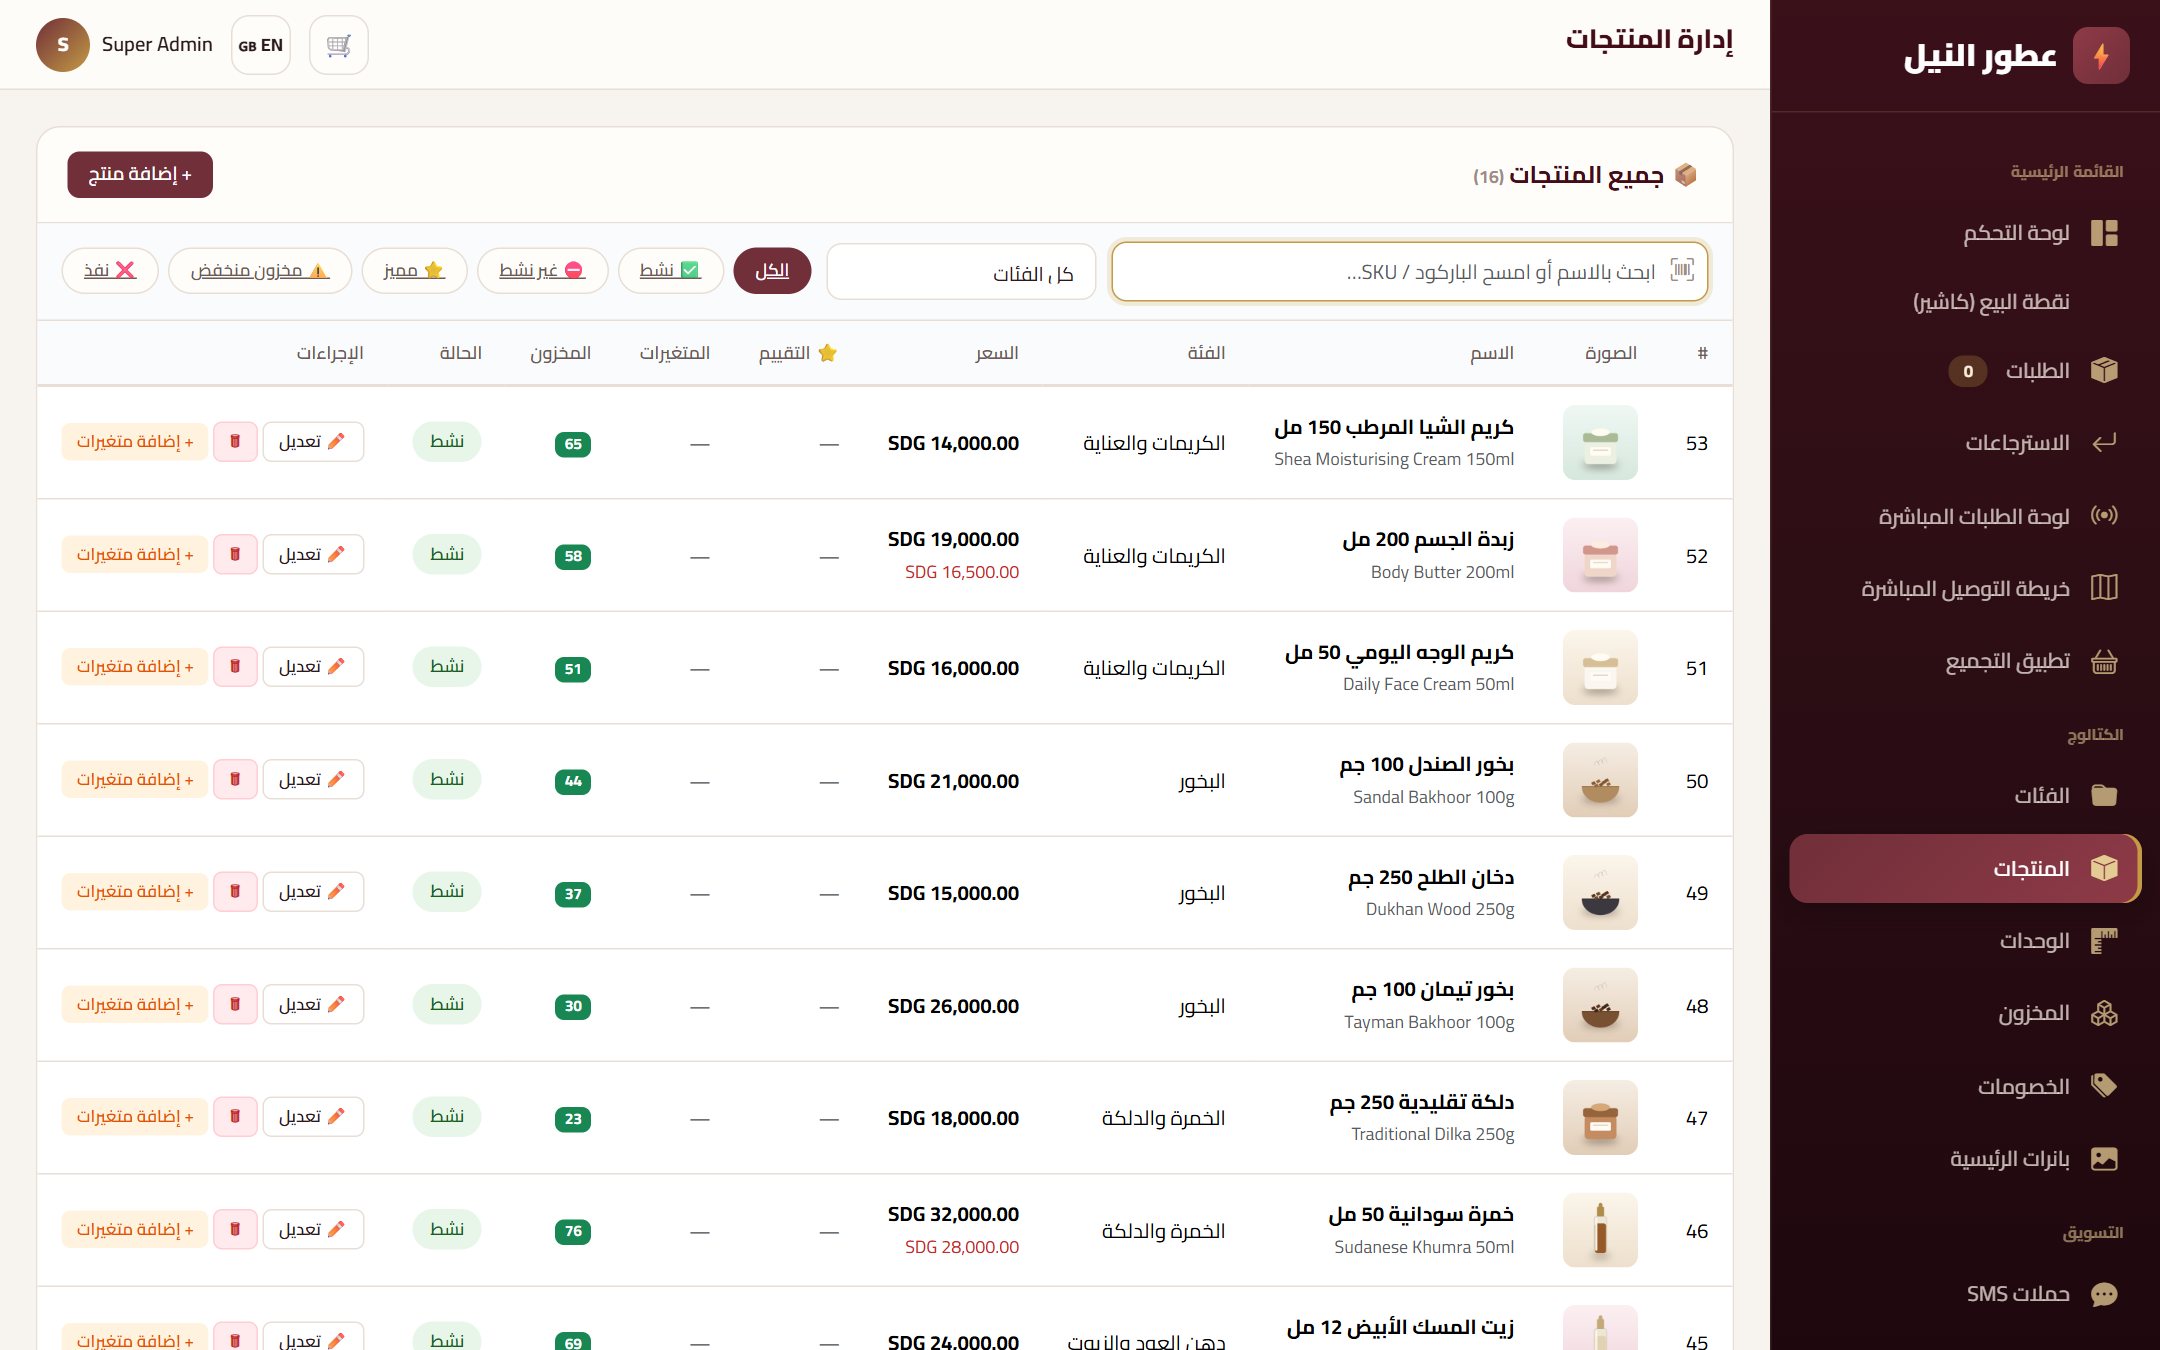Screen dimensions: 2160x1350
Task: Open Super Admin user avatar
Action: (63, 45)
